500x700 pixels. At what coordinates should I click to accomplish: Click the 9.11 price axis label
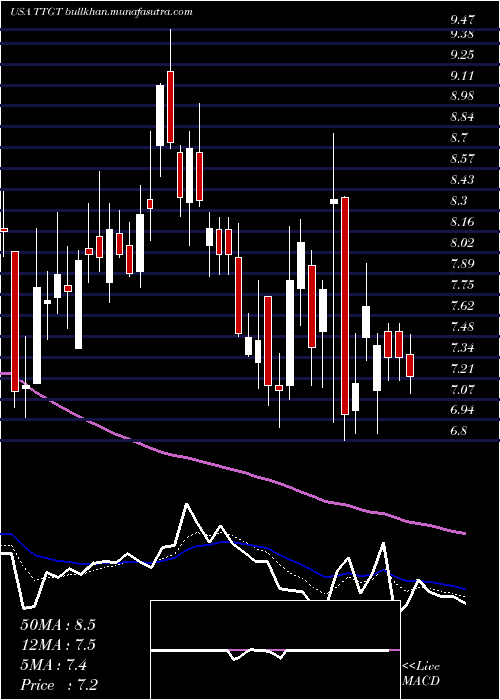(x=462, y=75)
